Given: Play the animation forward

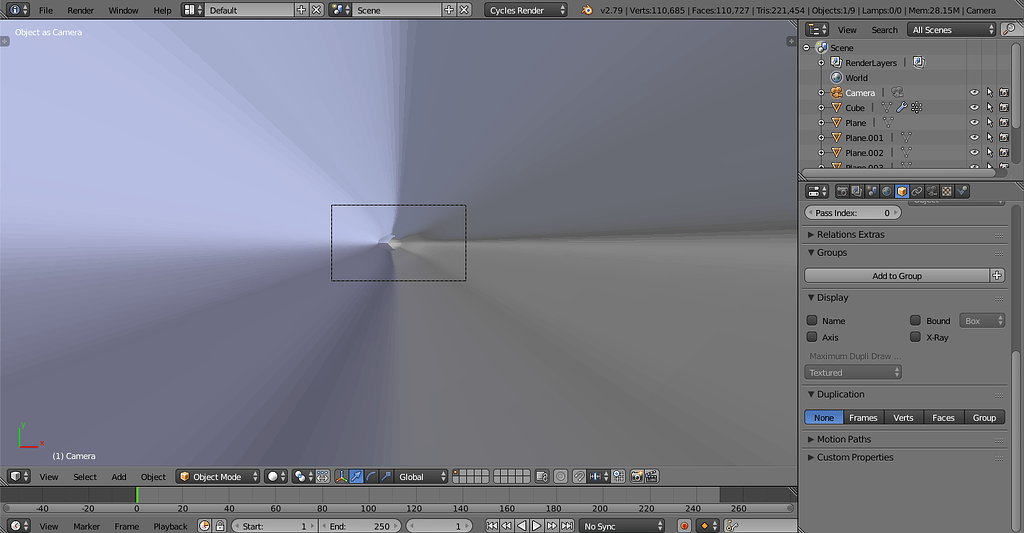Looking at the screenshot, I should point(536,526).
